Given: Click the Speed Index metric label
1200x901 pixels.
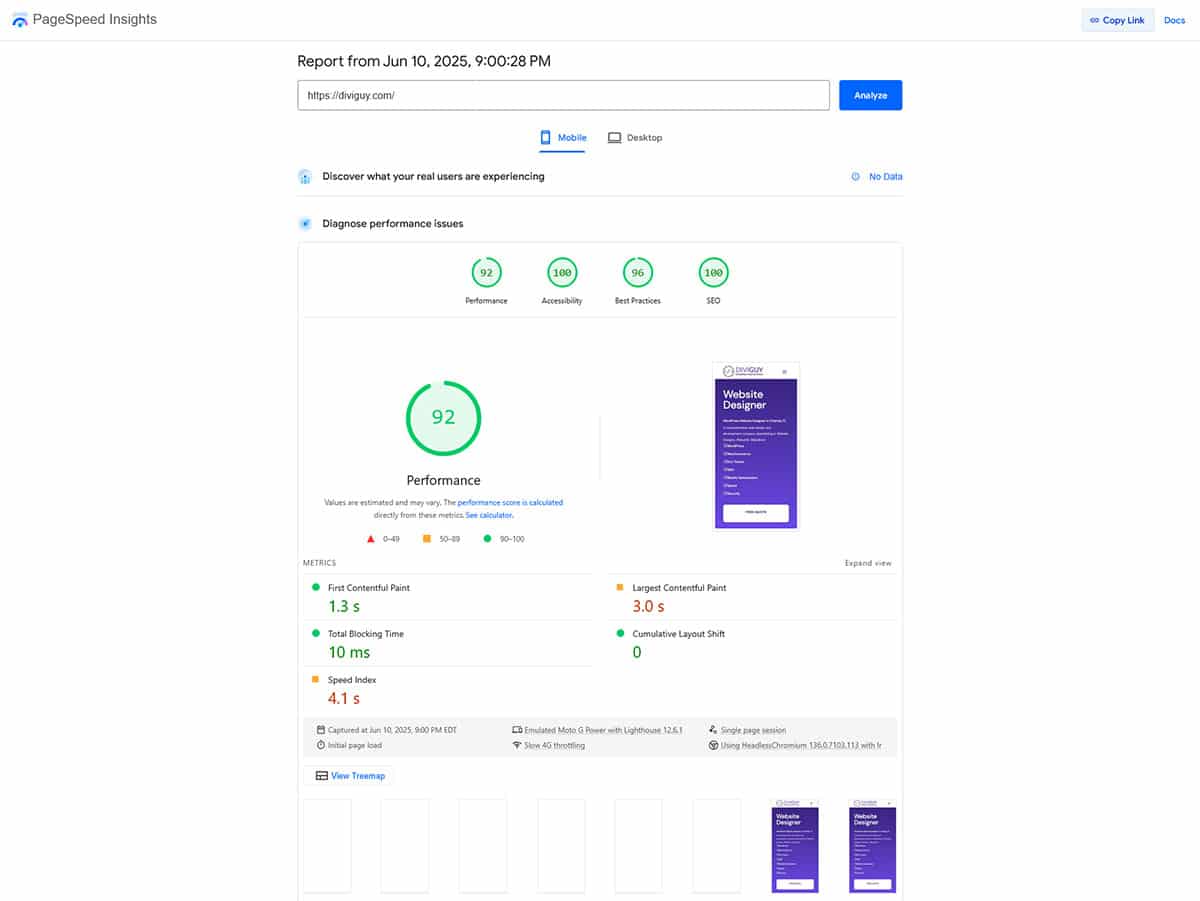Looking at the screenshot, I should (350, 680).
